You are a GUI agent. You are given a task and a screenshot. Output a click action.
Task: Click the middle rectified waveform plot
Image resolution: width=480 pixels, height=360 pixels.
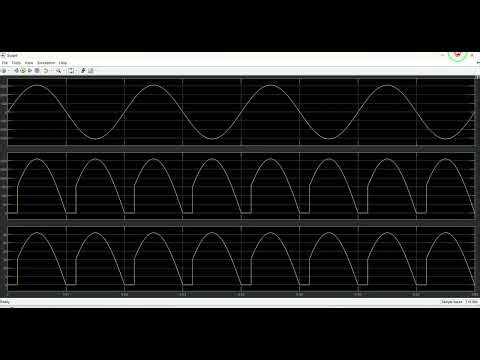click(x=241, y=186)
